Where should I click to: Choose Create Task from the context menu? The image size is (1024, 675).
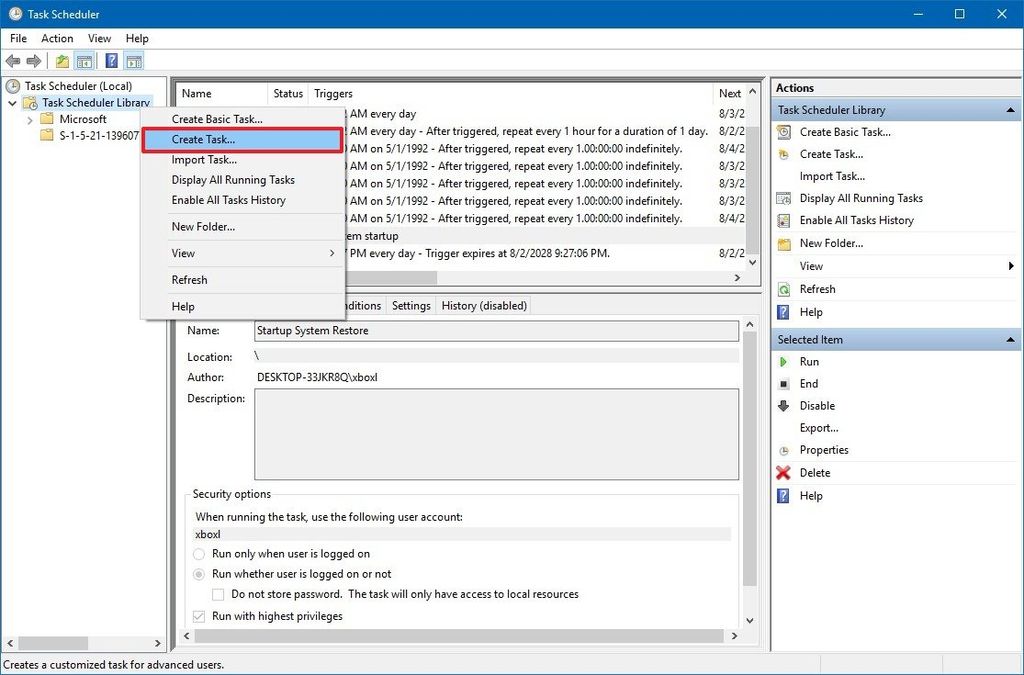point(205,139)
